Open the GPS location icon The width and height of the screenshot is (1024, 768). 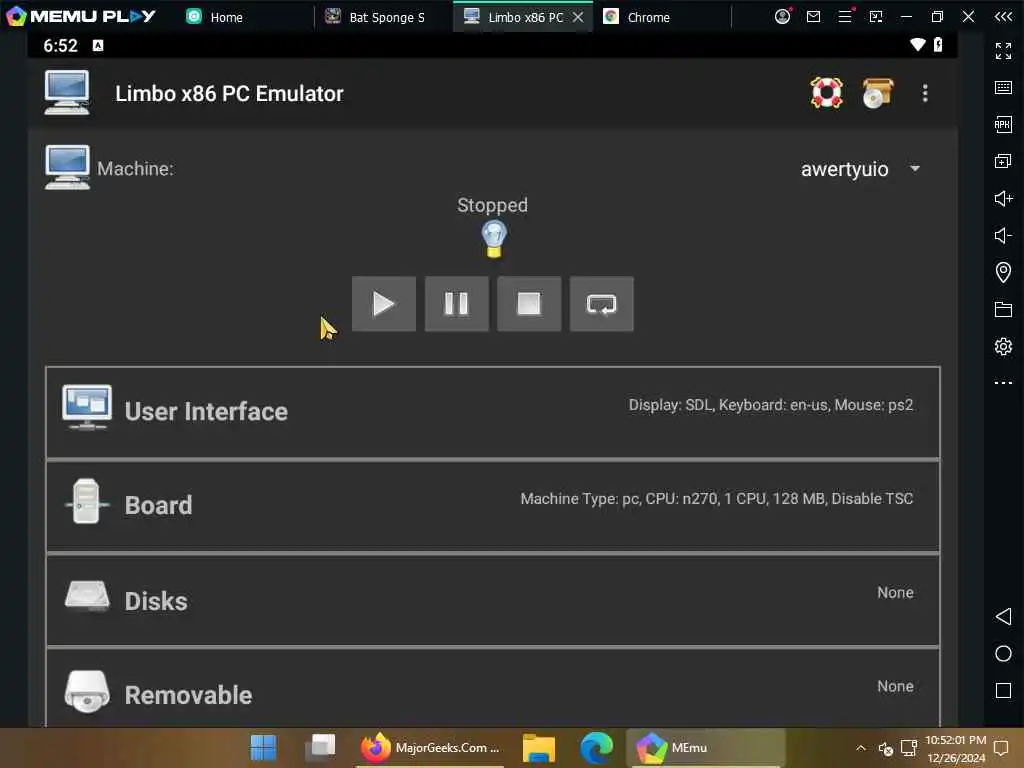1003,272
